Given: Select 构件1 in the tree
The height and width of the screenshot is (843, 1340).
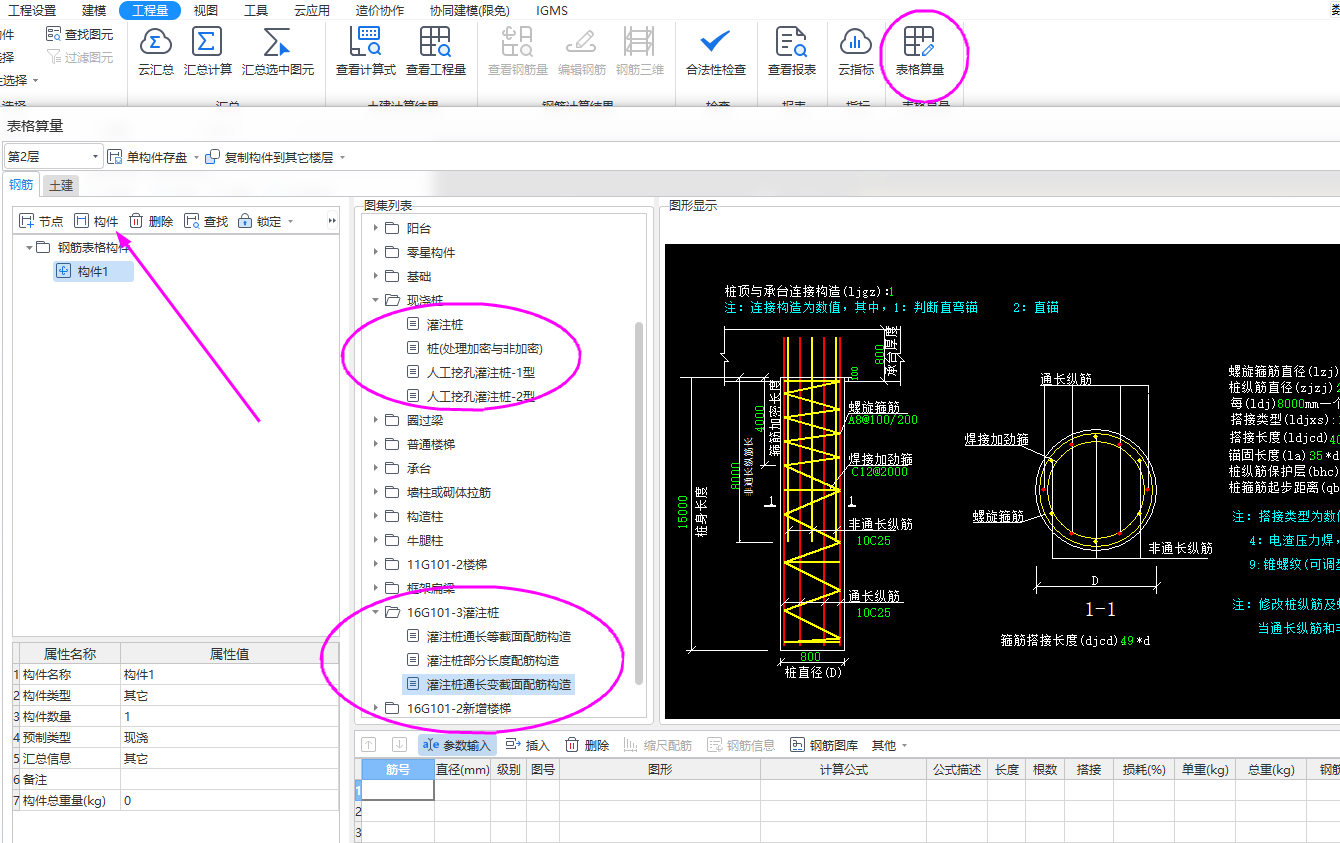Looking at the screenshot, I should click(x=93, y=271).
